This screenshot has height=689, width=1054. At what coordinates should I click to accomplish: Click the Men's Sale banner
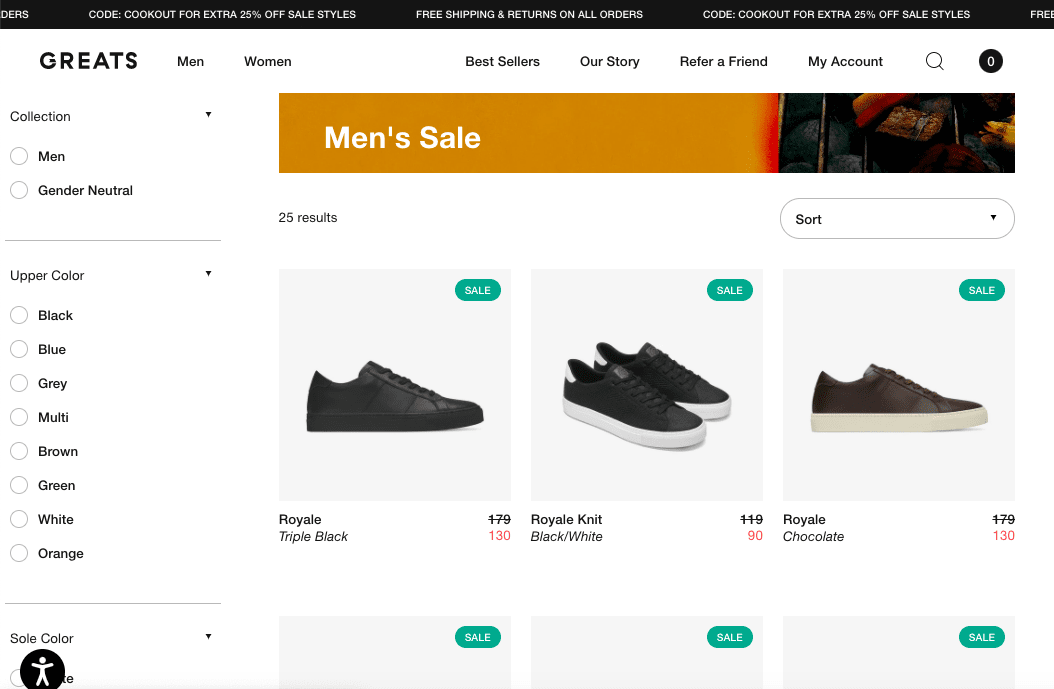click(647, 133)
